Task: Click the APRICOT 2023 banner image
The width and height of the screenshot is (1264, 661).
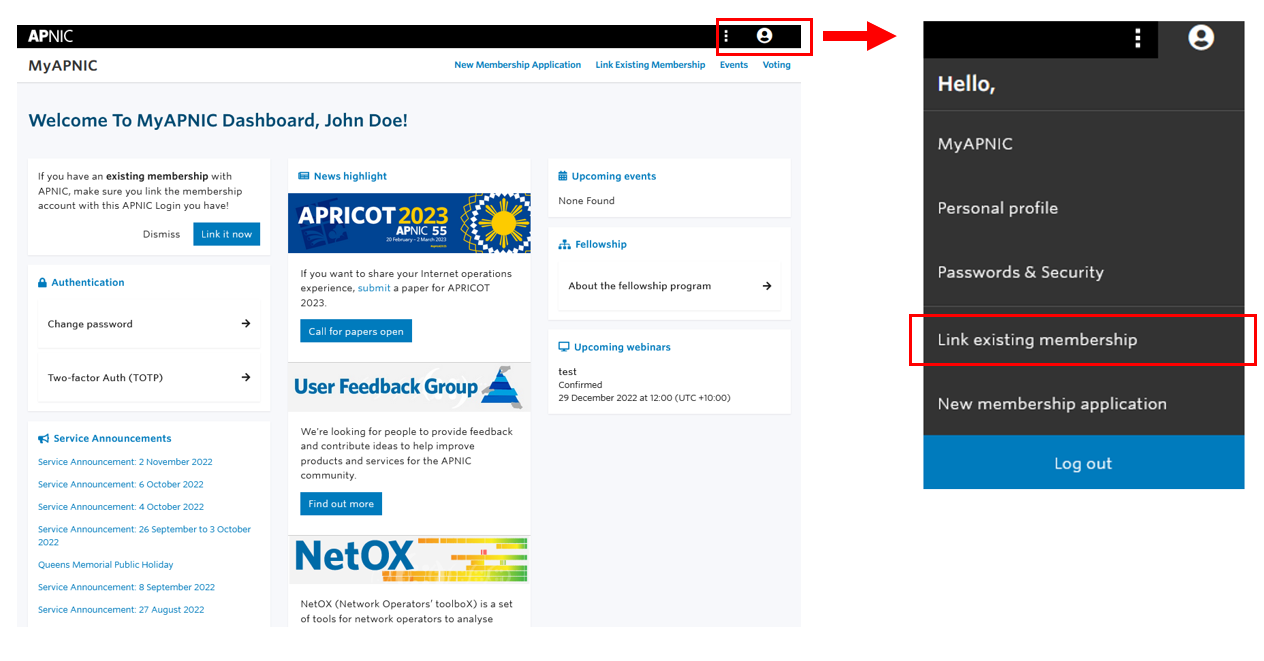Action: (409, 222)
